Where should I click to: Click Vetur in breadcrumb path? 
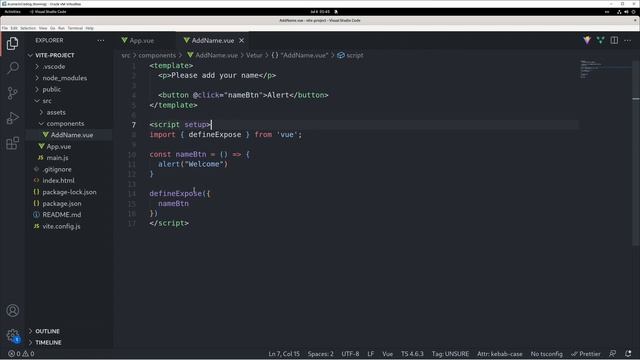point(254,55)
